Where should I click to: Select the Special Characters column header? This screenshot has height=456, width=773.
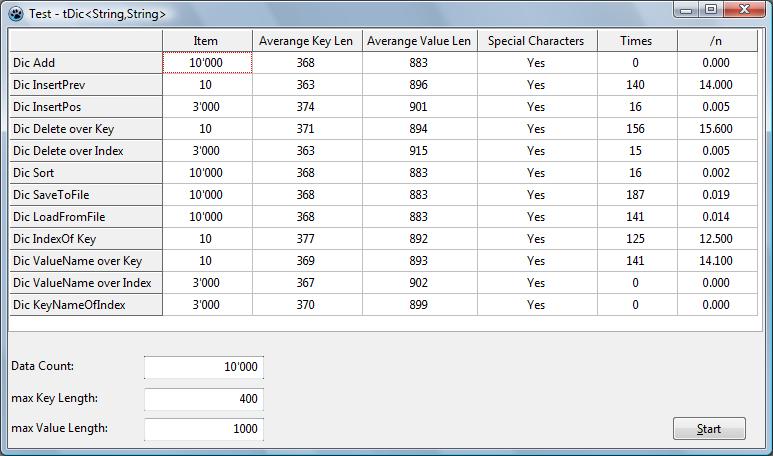[535, 41]
